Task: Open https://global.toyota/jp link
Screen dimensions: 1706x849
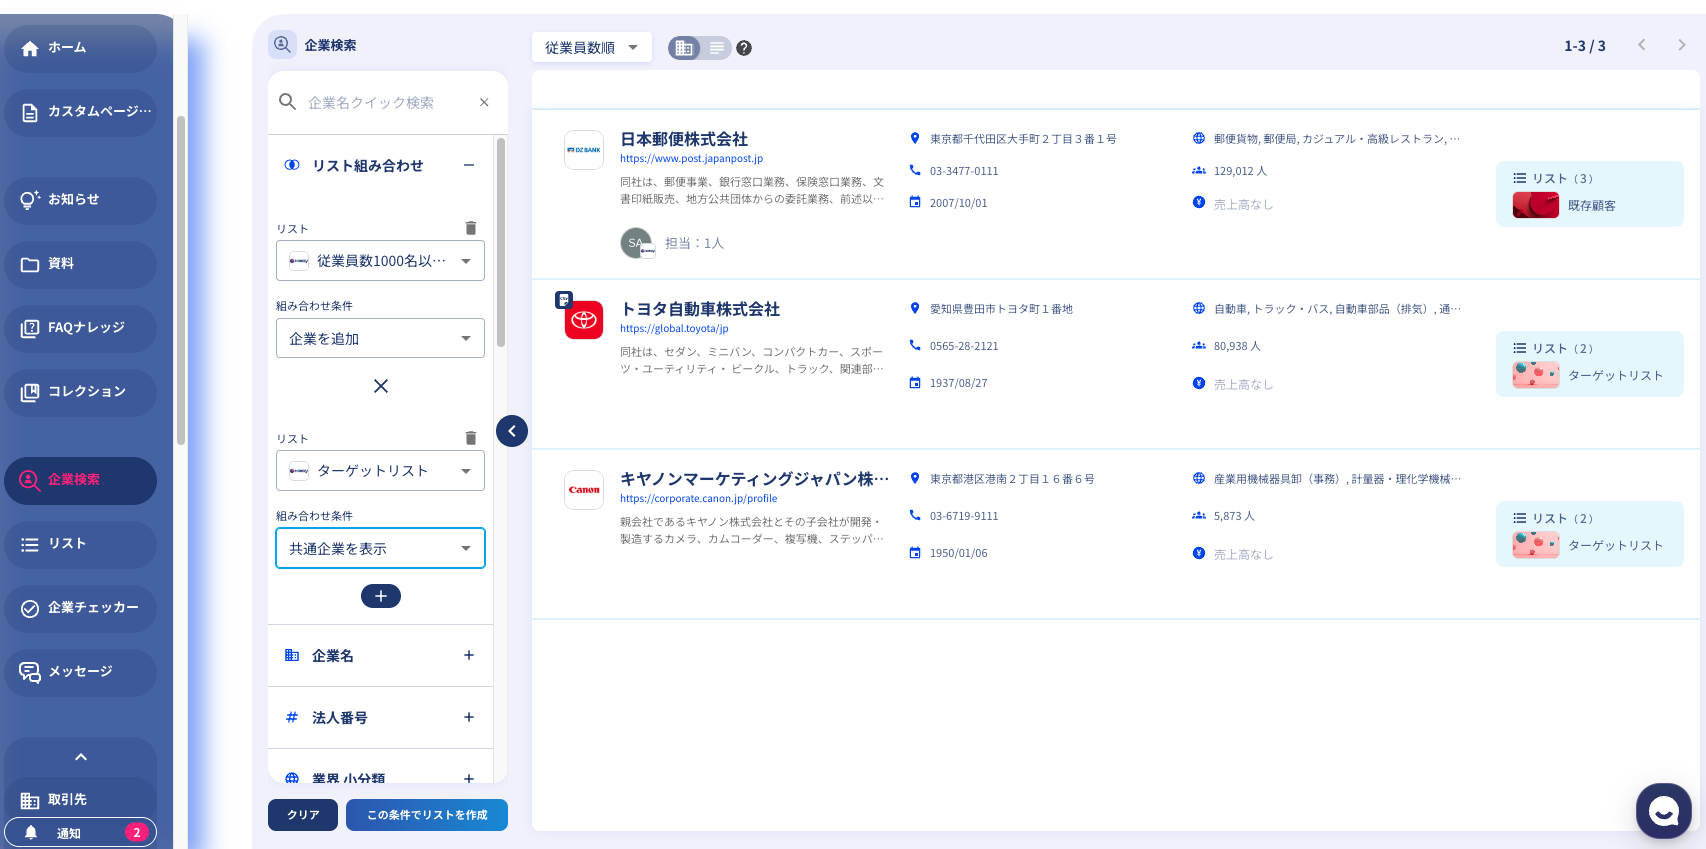Action: (x=674, y=328)
